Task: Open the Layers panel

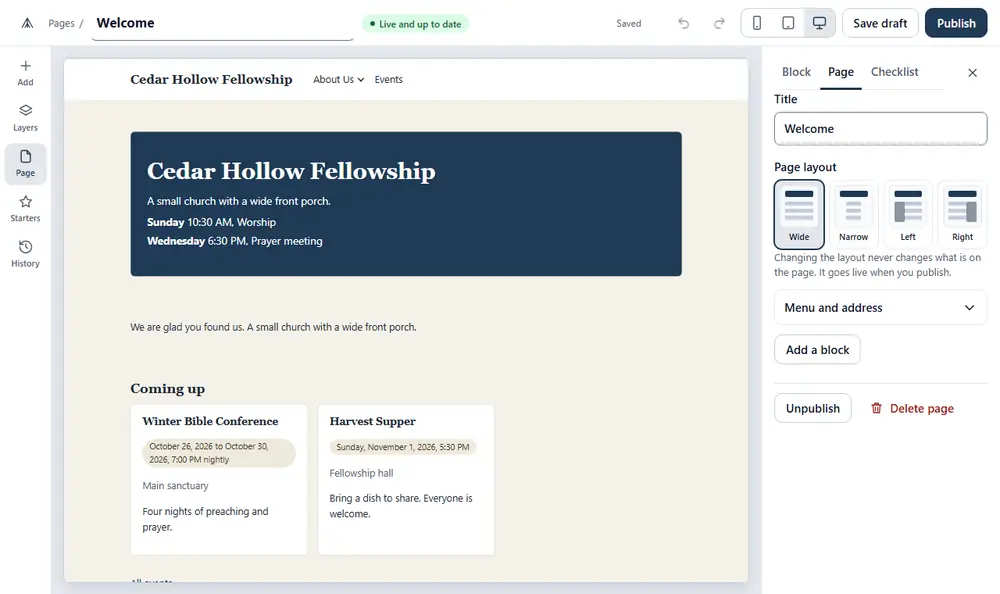Action: (26, 118)
